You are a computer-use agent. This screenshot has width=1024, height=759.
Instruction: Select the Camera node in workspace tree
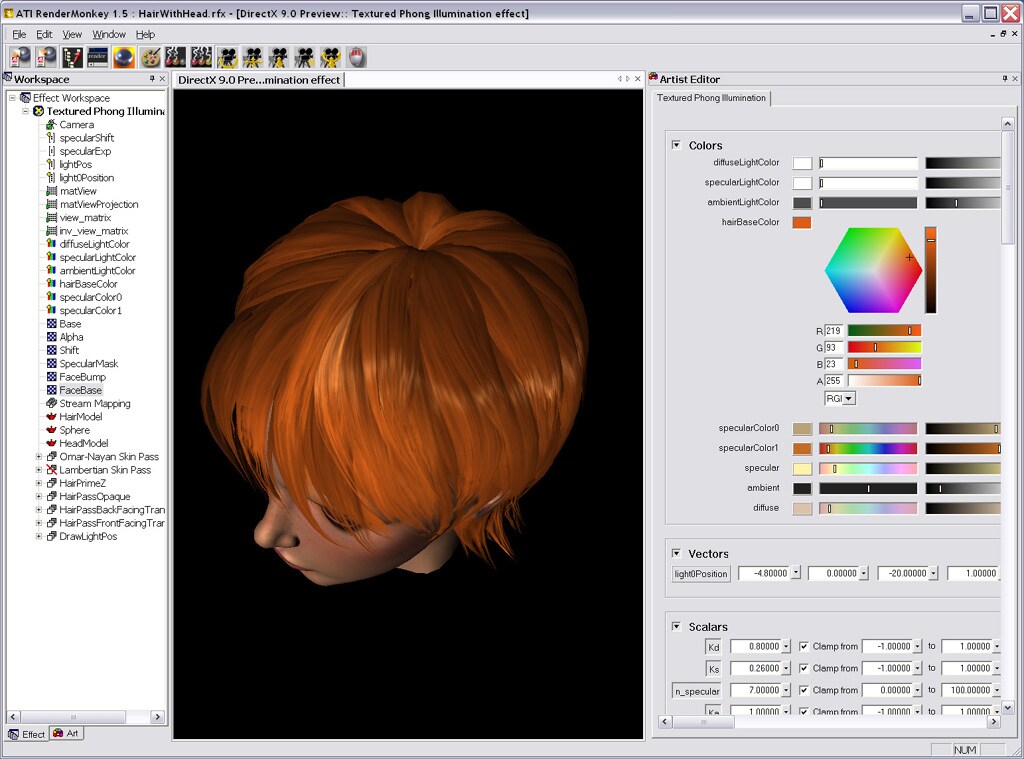pyautogui.click(x=76, y=125)
